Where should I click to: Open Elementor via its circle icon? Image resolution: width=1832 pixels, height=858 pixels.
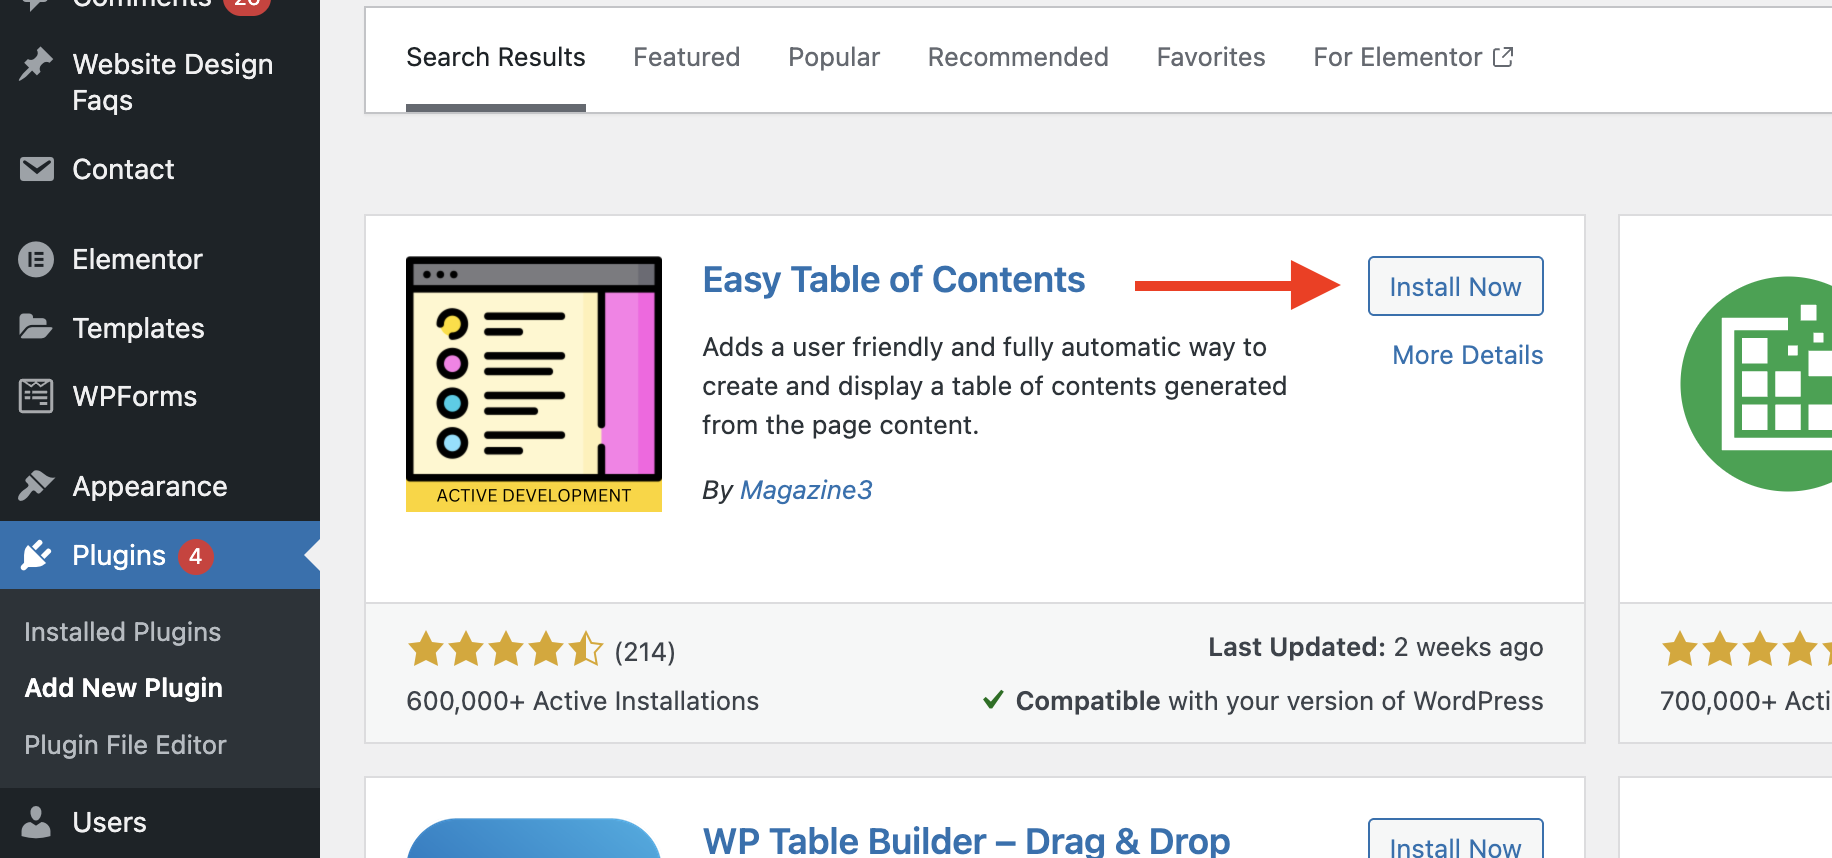click(36, 260)
